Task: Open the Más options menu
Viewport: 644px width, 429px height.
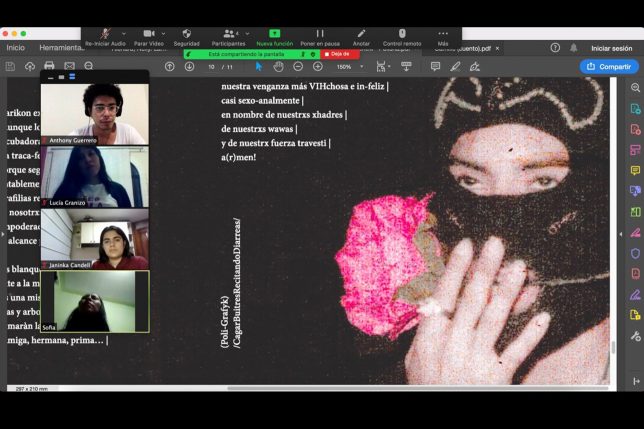Action: coord(443,33)
